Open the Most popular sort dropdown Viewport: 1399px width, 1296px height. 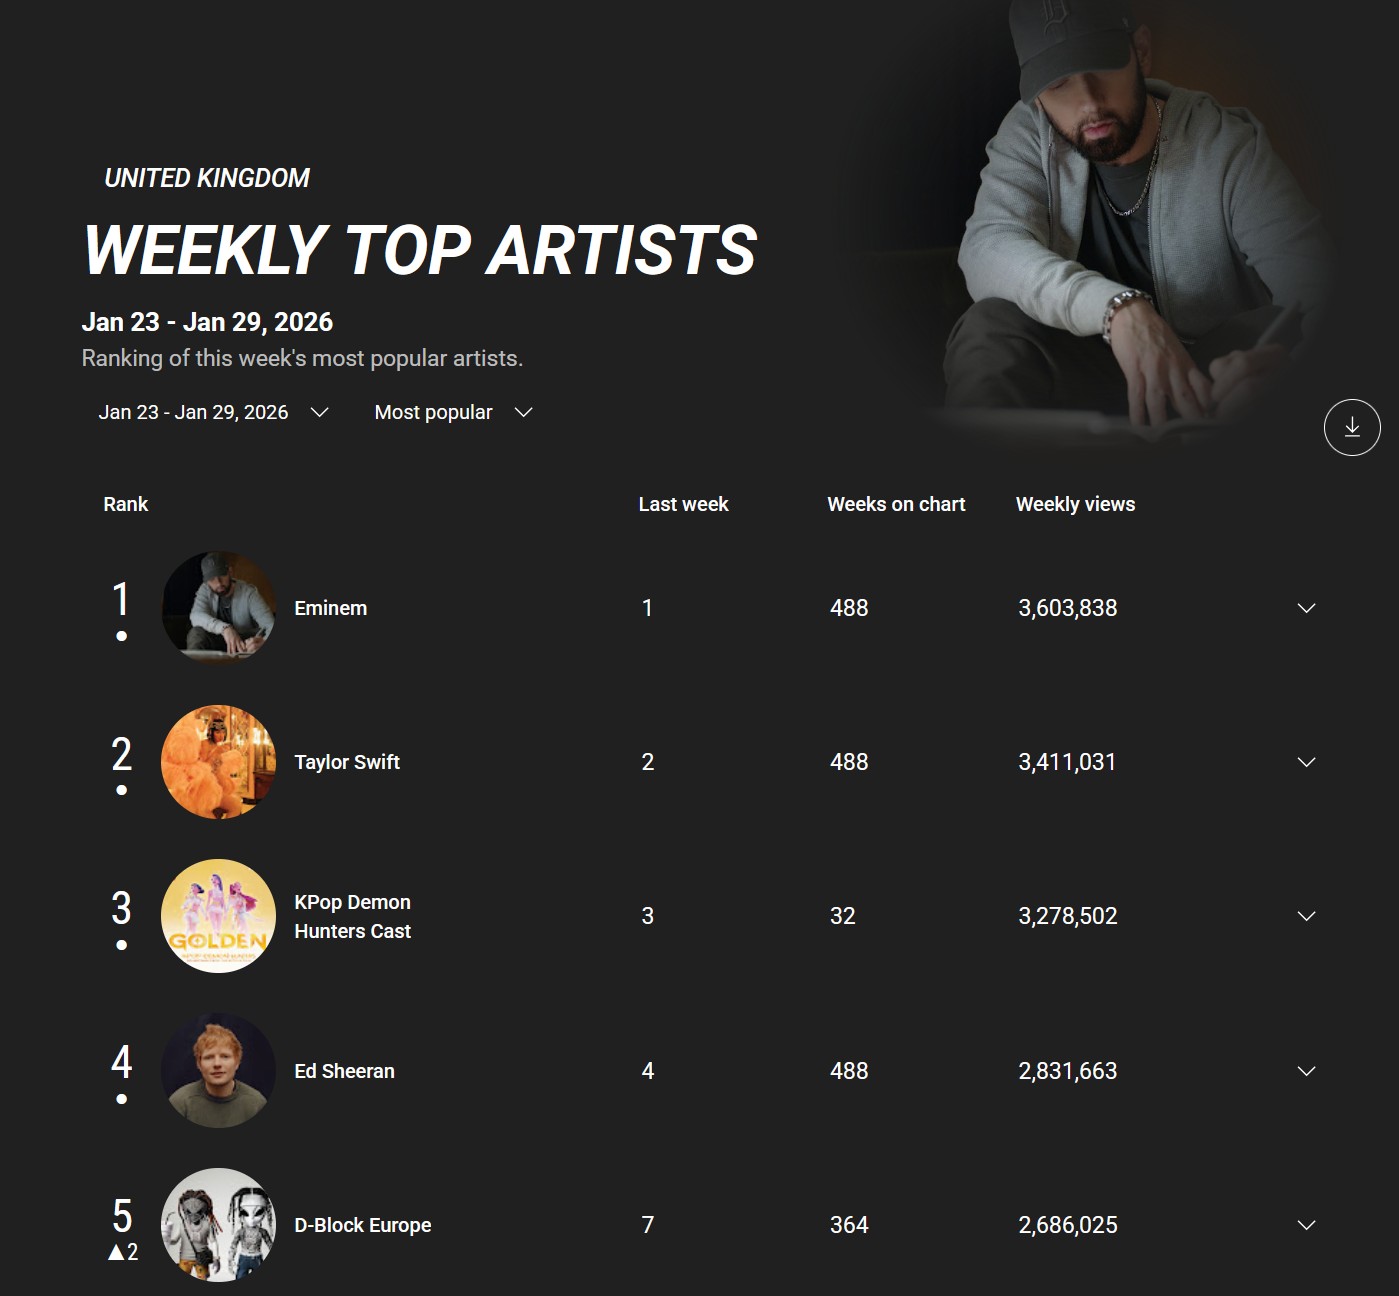(x=453, y=412)
